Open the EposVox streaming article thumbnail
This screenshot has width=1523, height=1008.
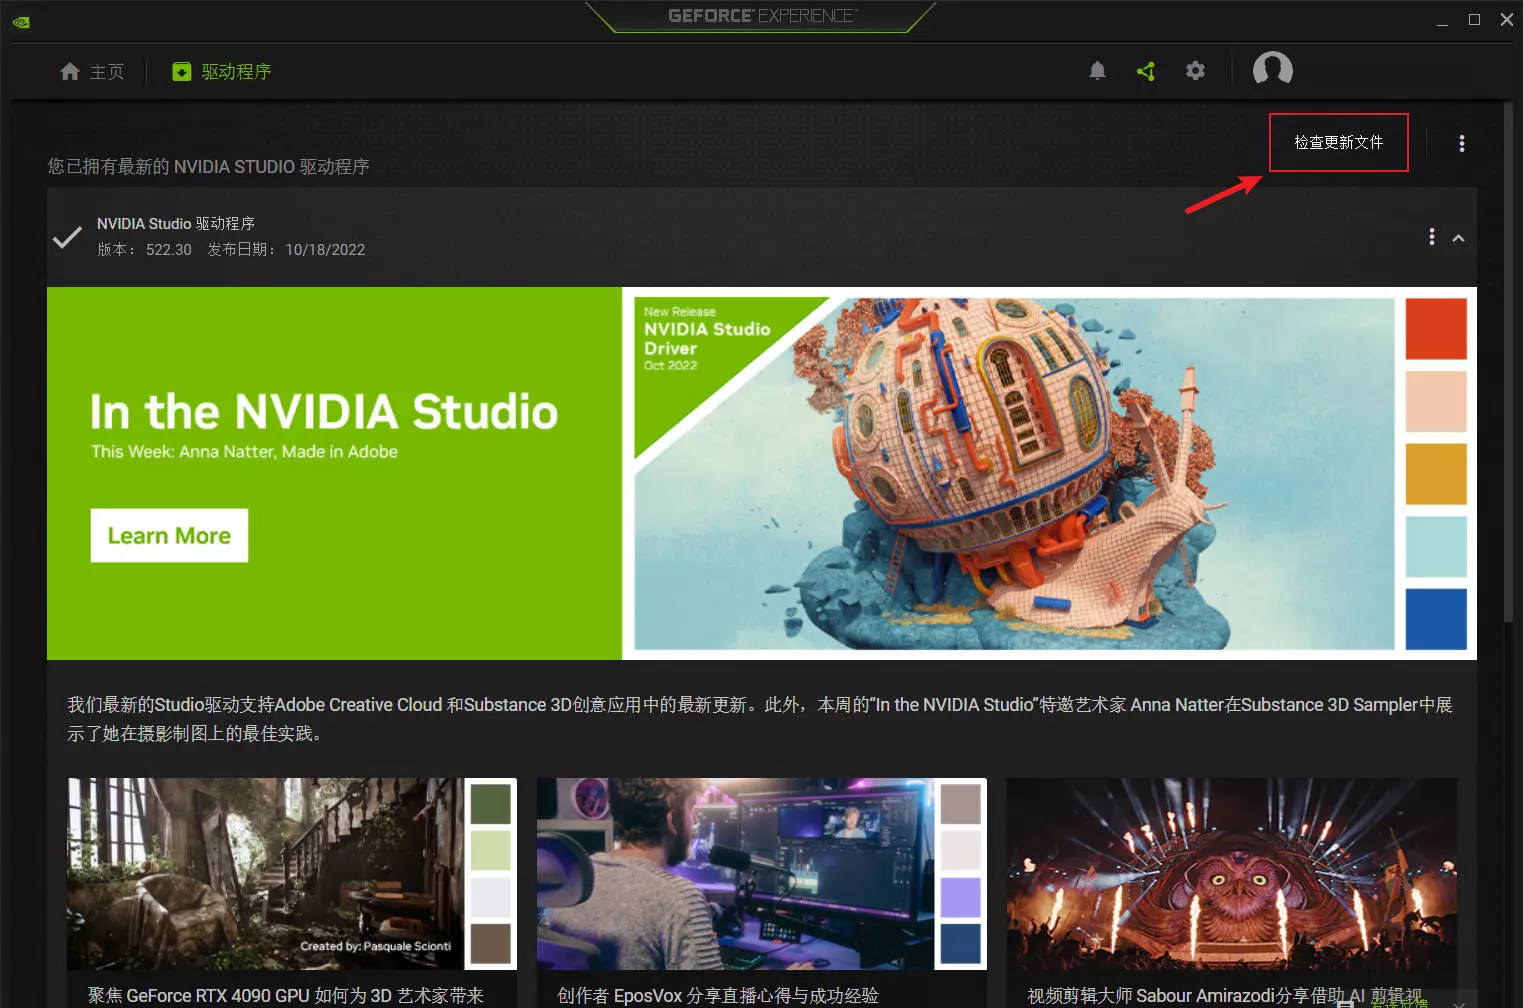[x=736, y=874]
